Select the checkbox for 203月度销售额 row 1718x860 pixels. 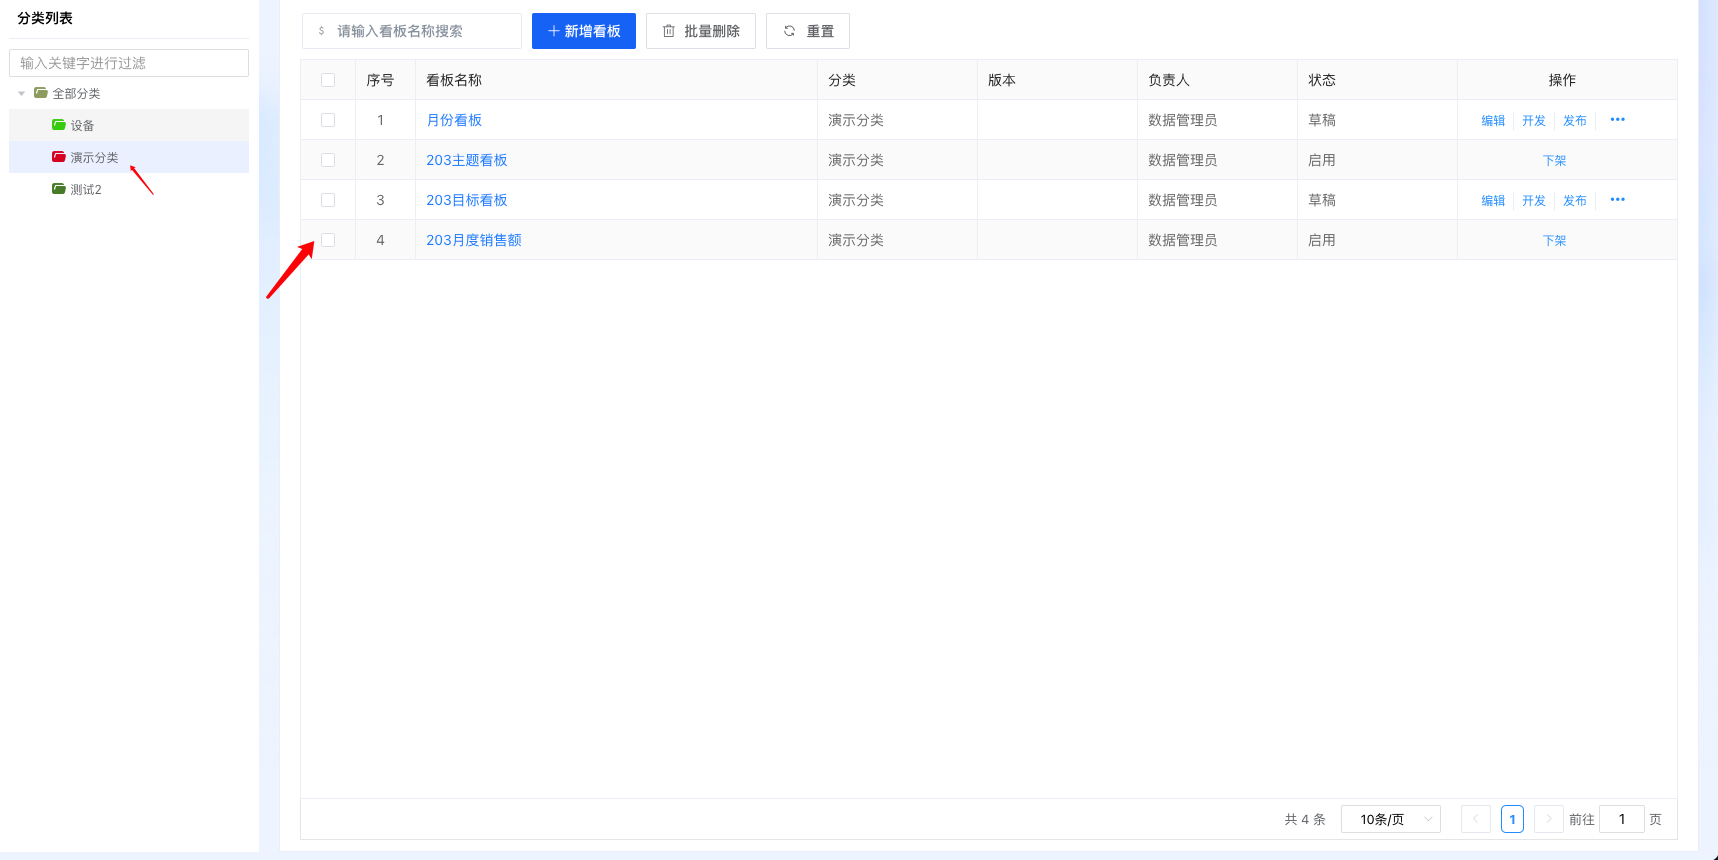pyautogui.click(x=328, y=240)
